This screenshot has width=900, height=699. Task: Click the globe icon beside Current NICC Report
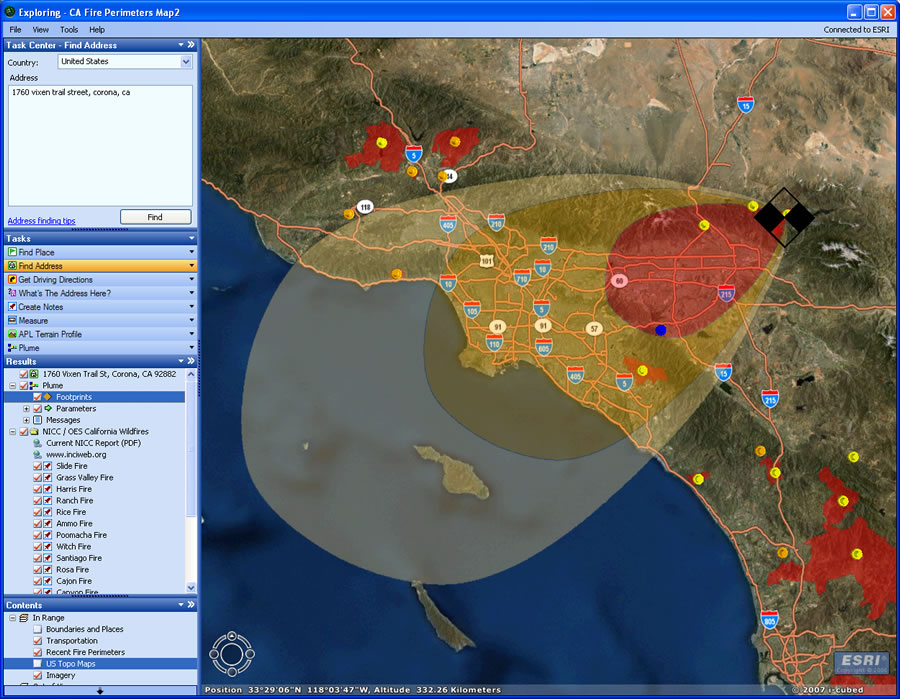click(x=38, y=443)
